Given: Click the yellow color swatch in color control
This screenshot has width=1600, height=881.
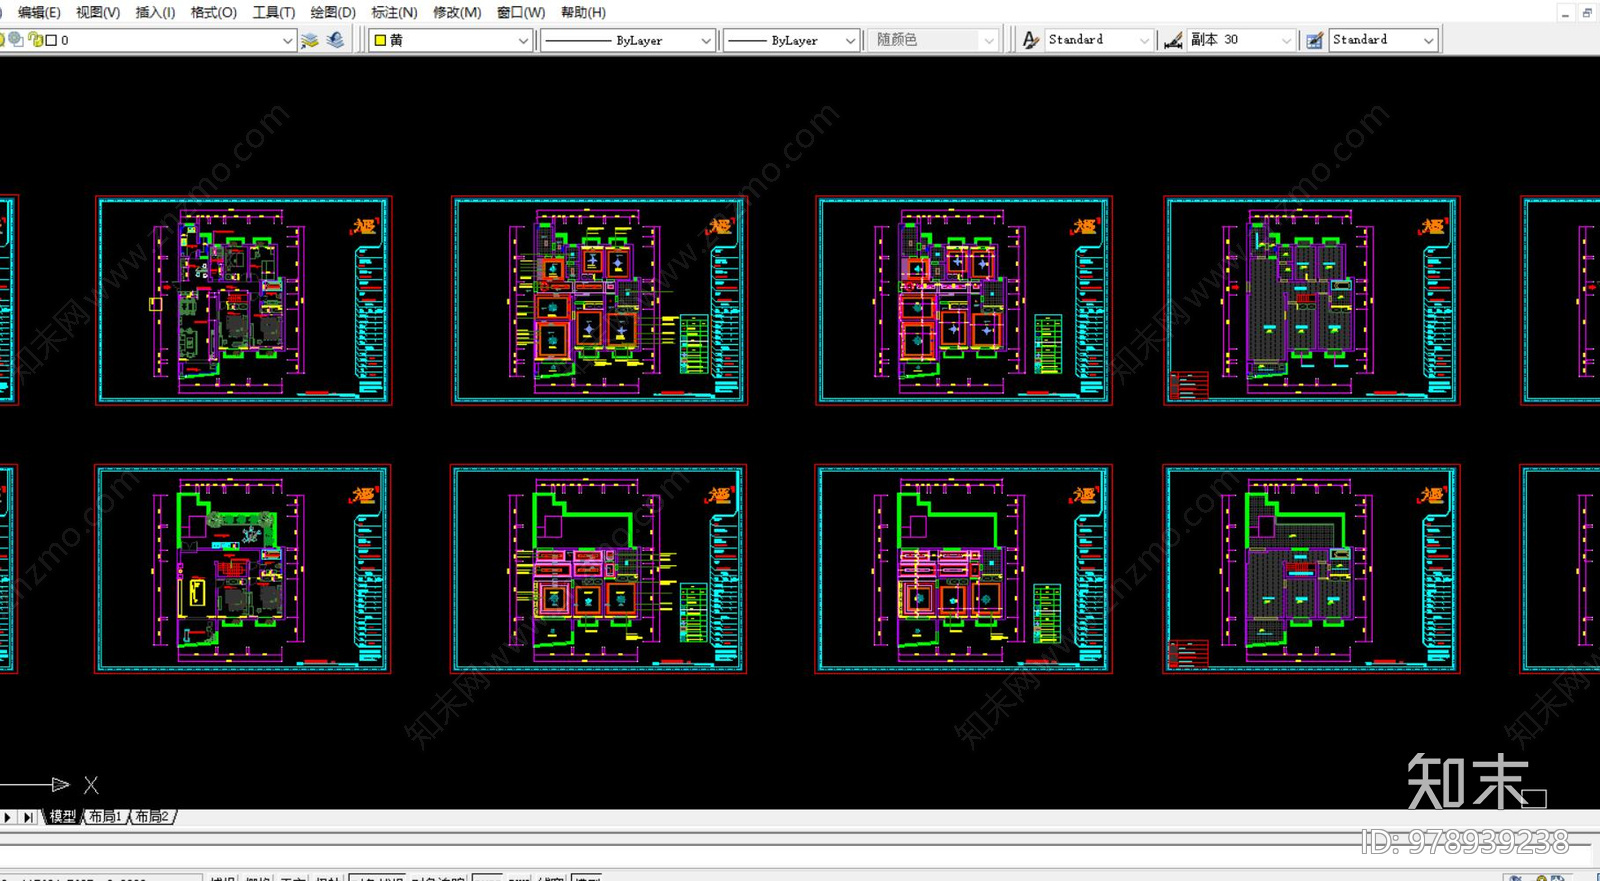Looking at the screenshot, I should 380,40.
